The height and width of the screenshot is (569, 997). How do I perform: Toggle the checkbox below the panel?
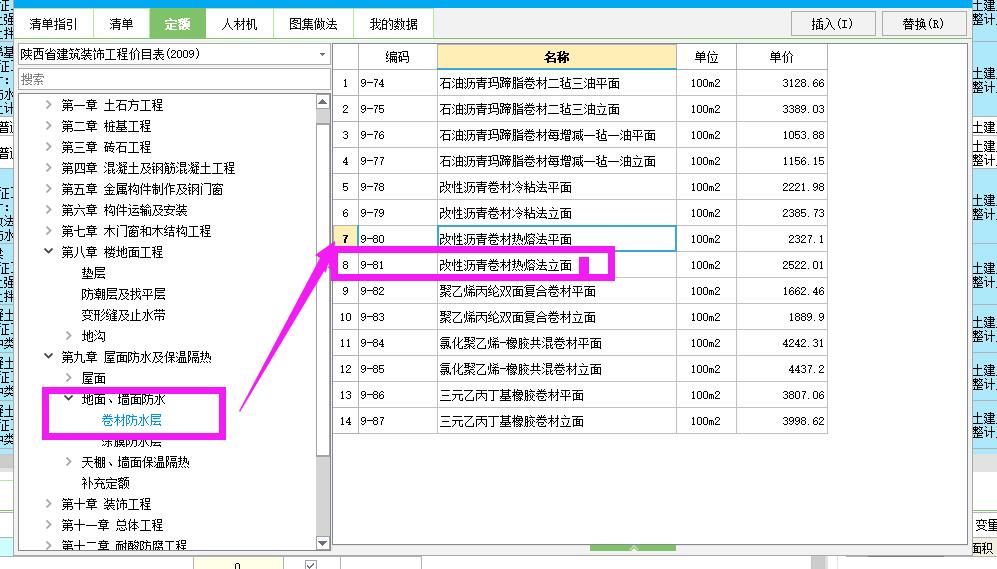coord(310,565)
